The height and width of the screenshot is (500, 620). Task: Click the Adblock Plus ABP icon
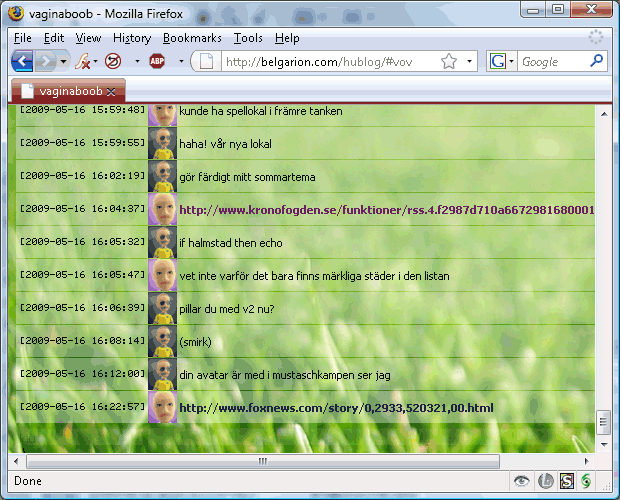click(157, 61)
